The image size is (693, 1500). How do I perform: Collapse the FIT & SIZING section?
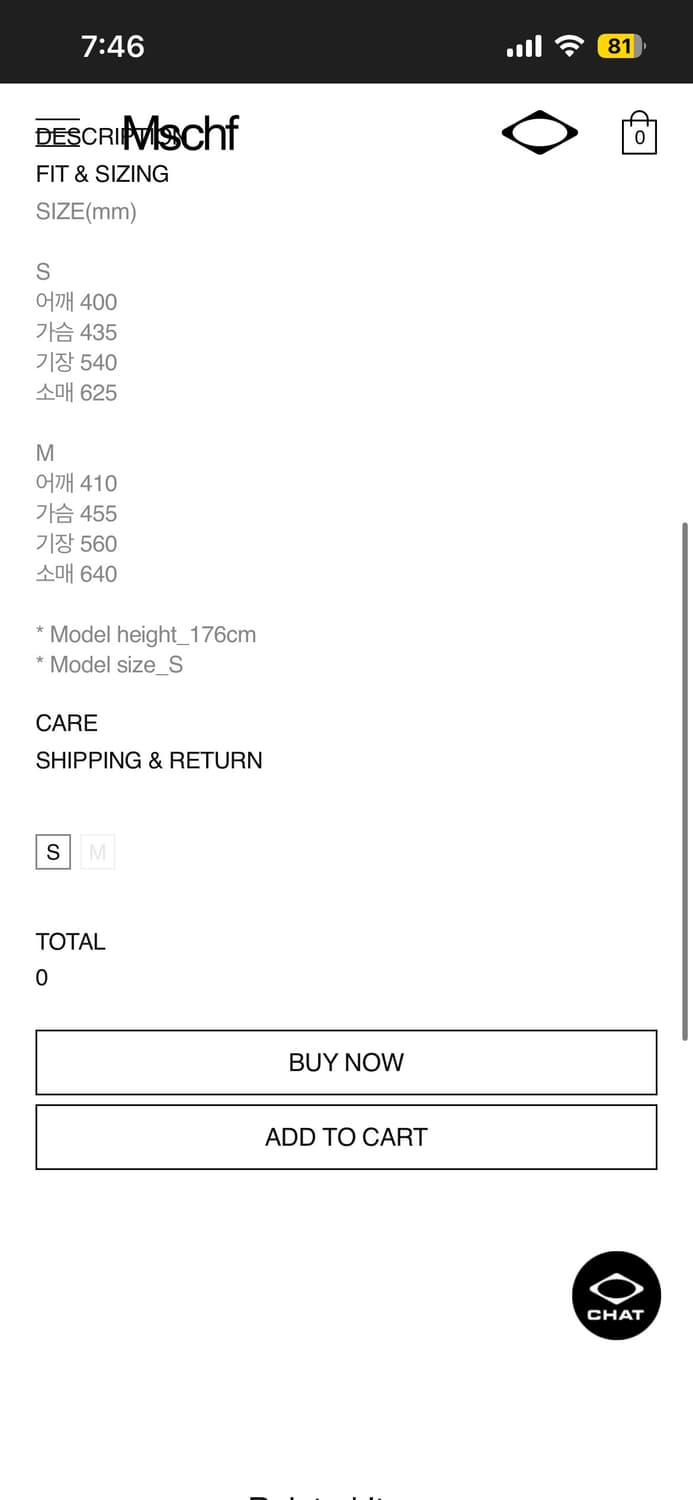102,174
